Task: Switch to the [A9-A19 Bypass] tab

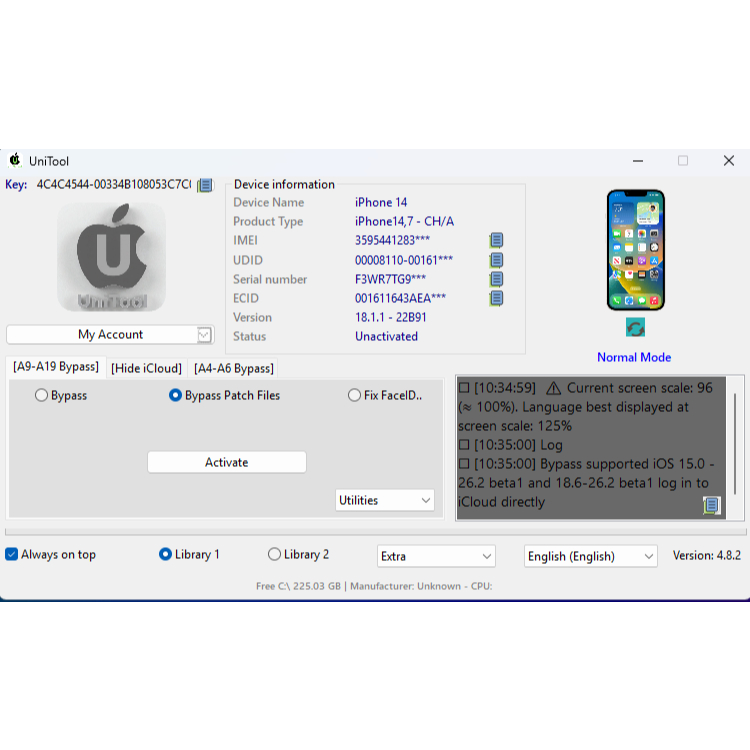Action: (56, 367)
